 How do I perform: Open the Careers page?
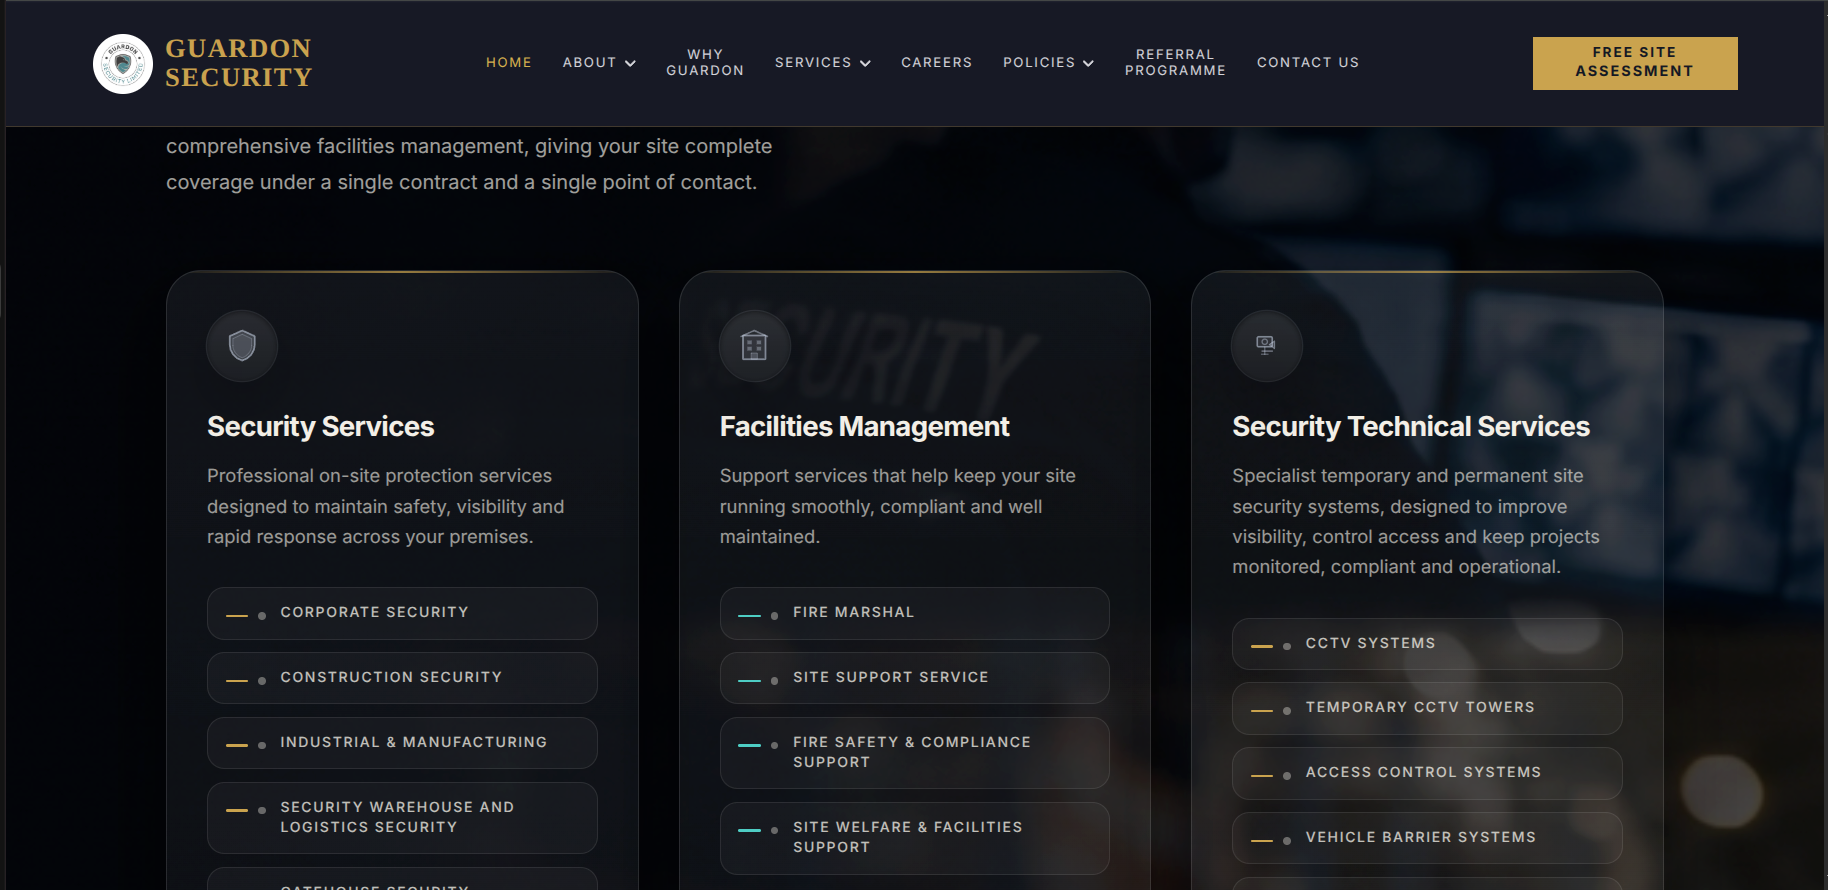936,62
